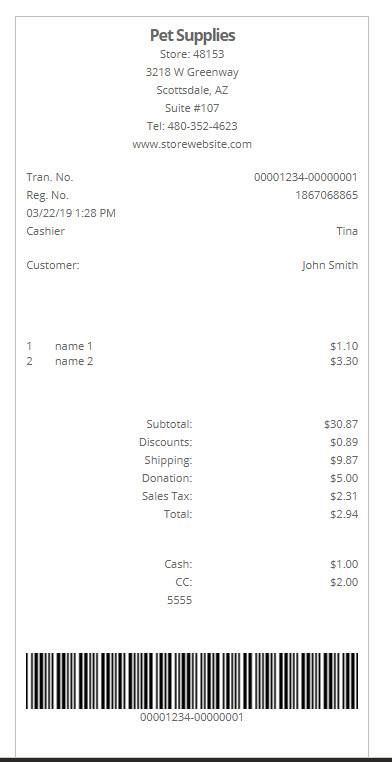This screenshot has width=392, height=762.
Task: Select the name 2 line item
Action: 74,362
